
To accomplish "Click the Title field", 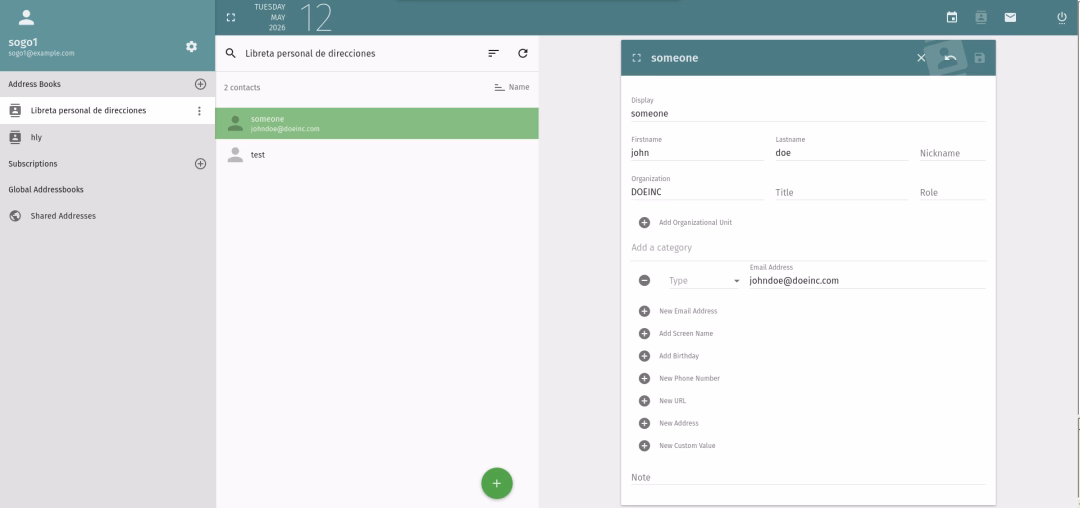I will point(842,192).
